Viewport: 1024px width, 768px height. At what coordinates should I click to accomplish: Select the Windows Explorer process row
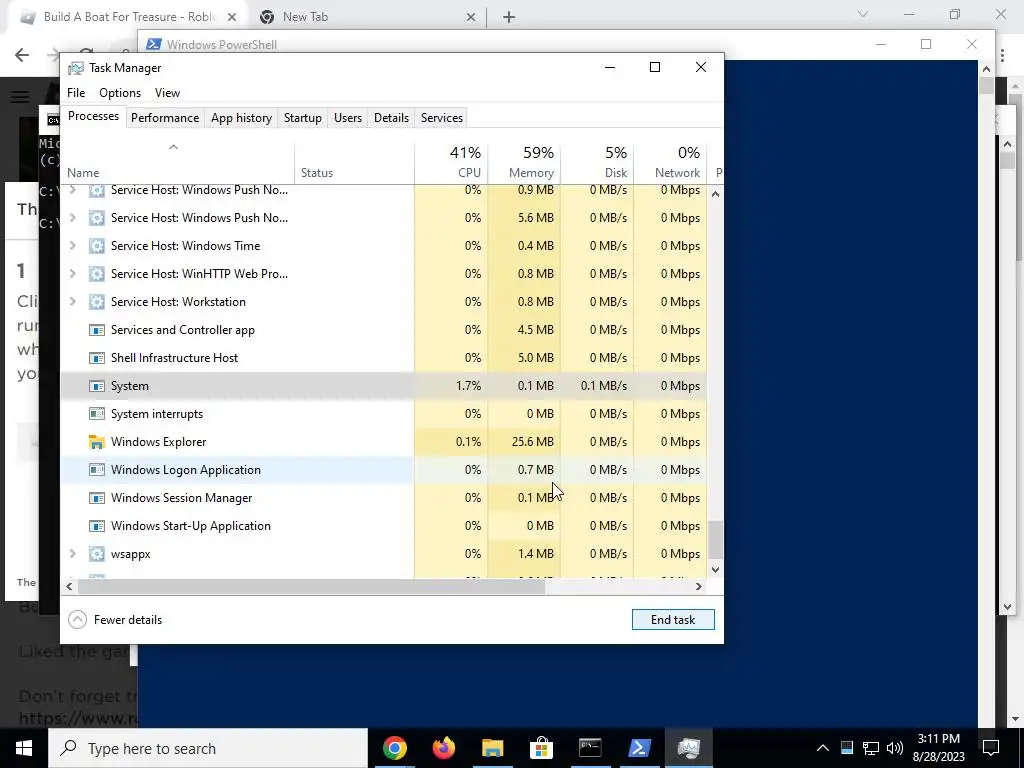pyautogui.click(x=383, y=442)
